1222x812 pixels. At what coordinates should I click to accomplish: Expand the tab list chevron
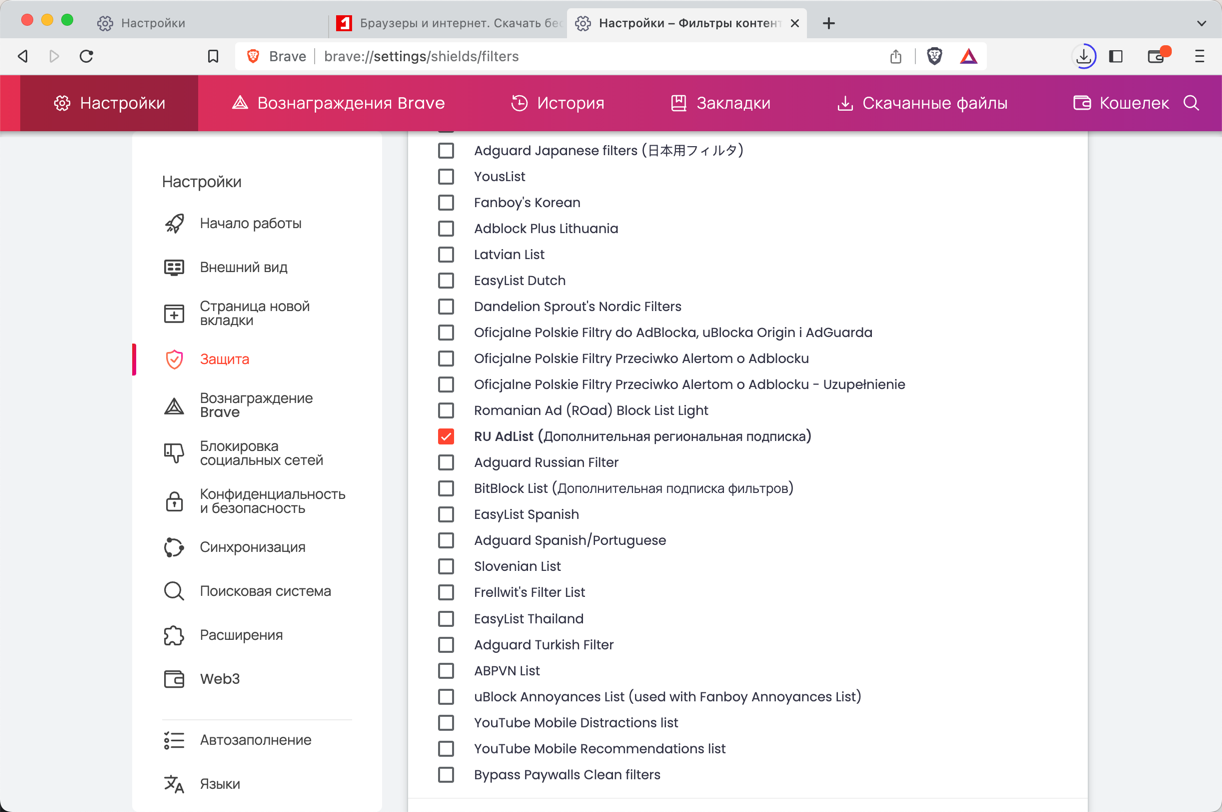(1201, 23)
